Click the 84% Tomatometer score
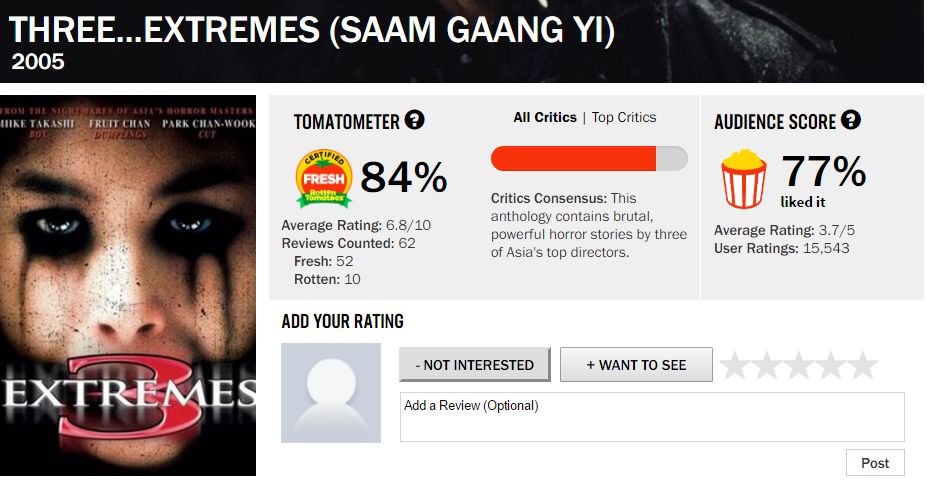The image size is (927, 496). [x=403, y=178]
